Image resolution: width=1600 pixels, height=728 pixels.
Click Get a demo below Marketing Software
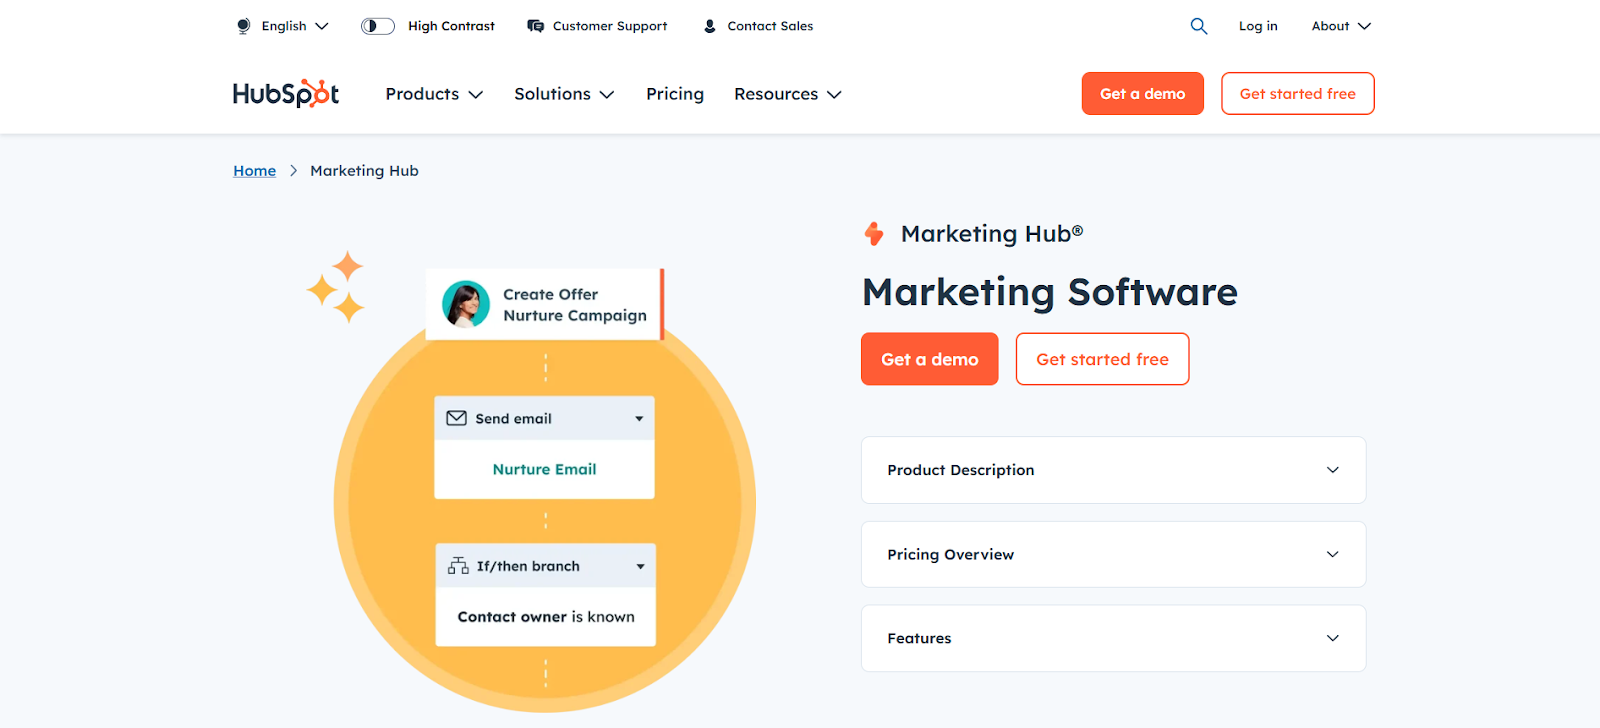click(930, 359)
